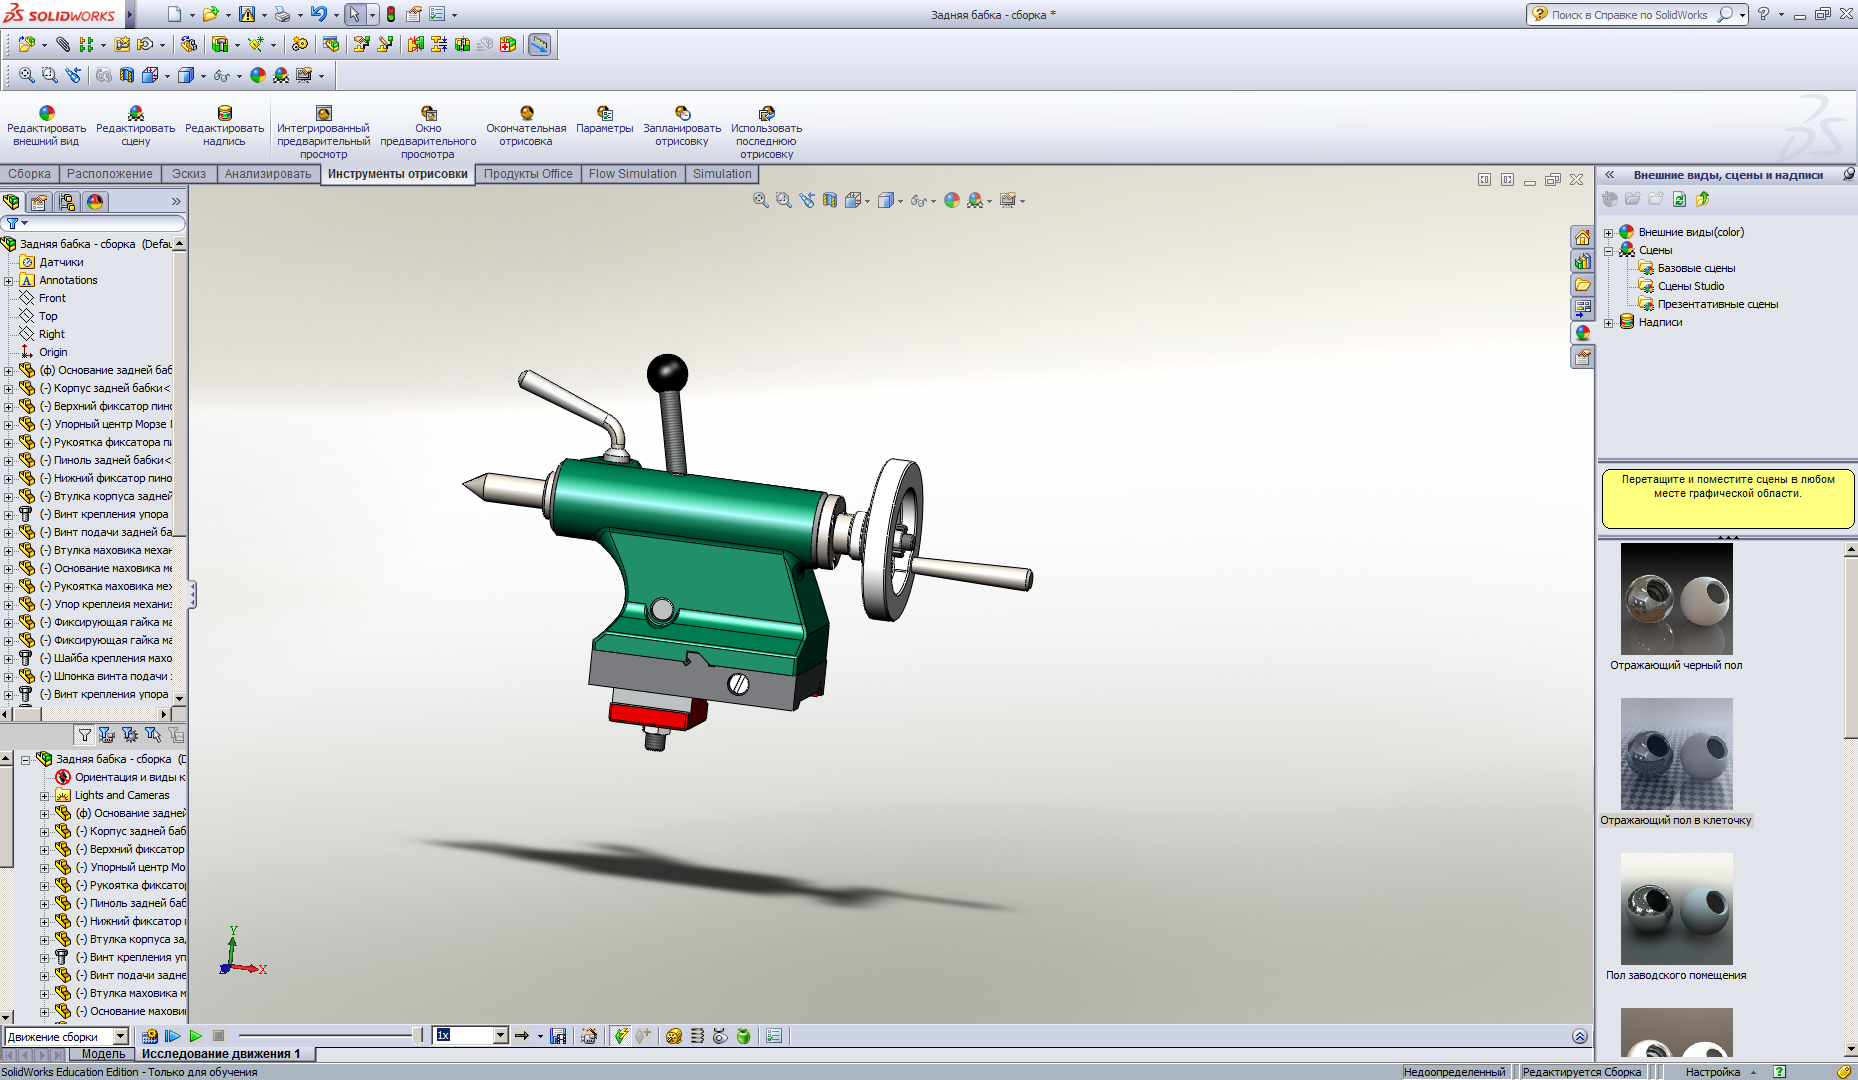Select Презентативные сцены folder
Viewport: 1858px width, 1080px height.
point(1718,304)
